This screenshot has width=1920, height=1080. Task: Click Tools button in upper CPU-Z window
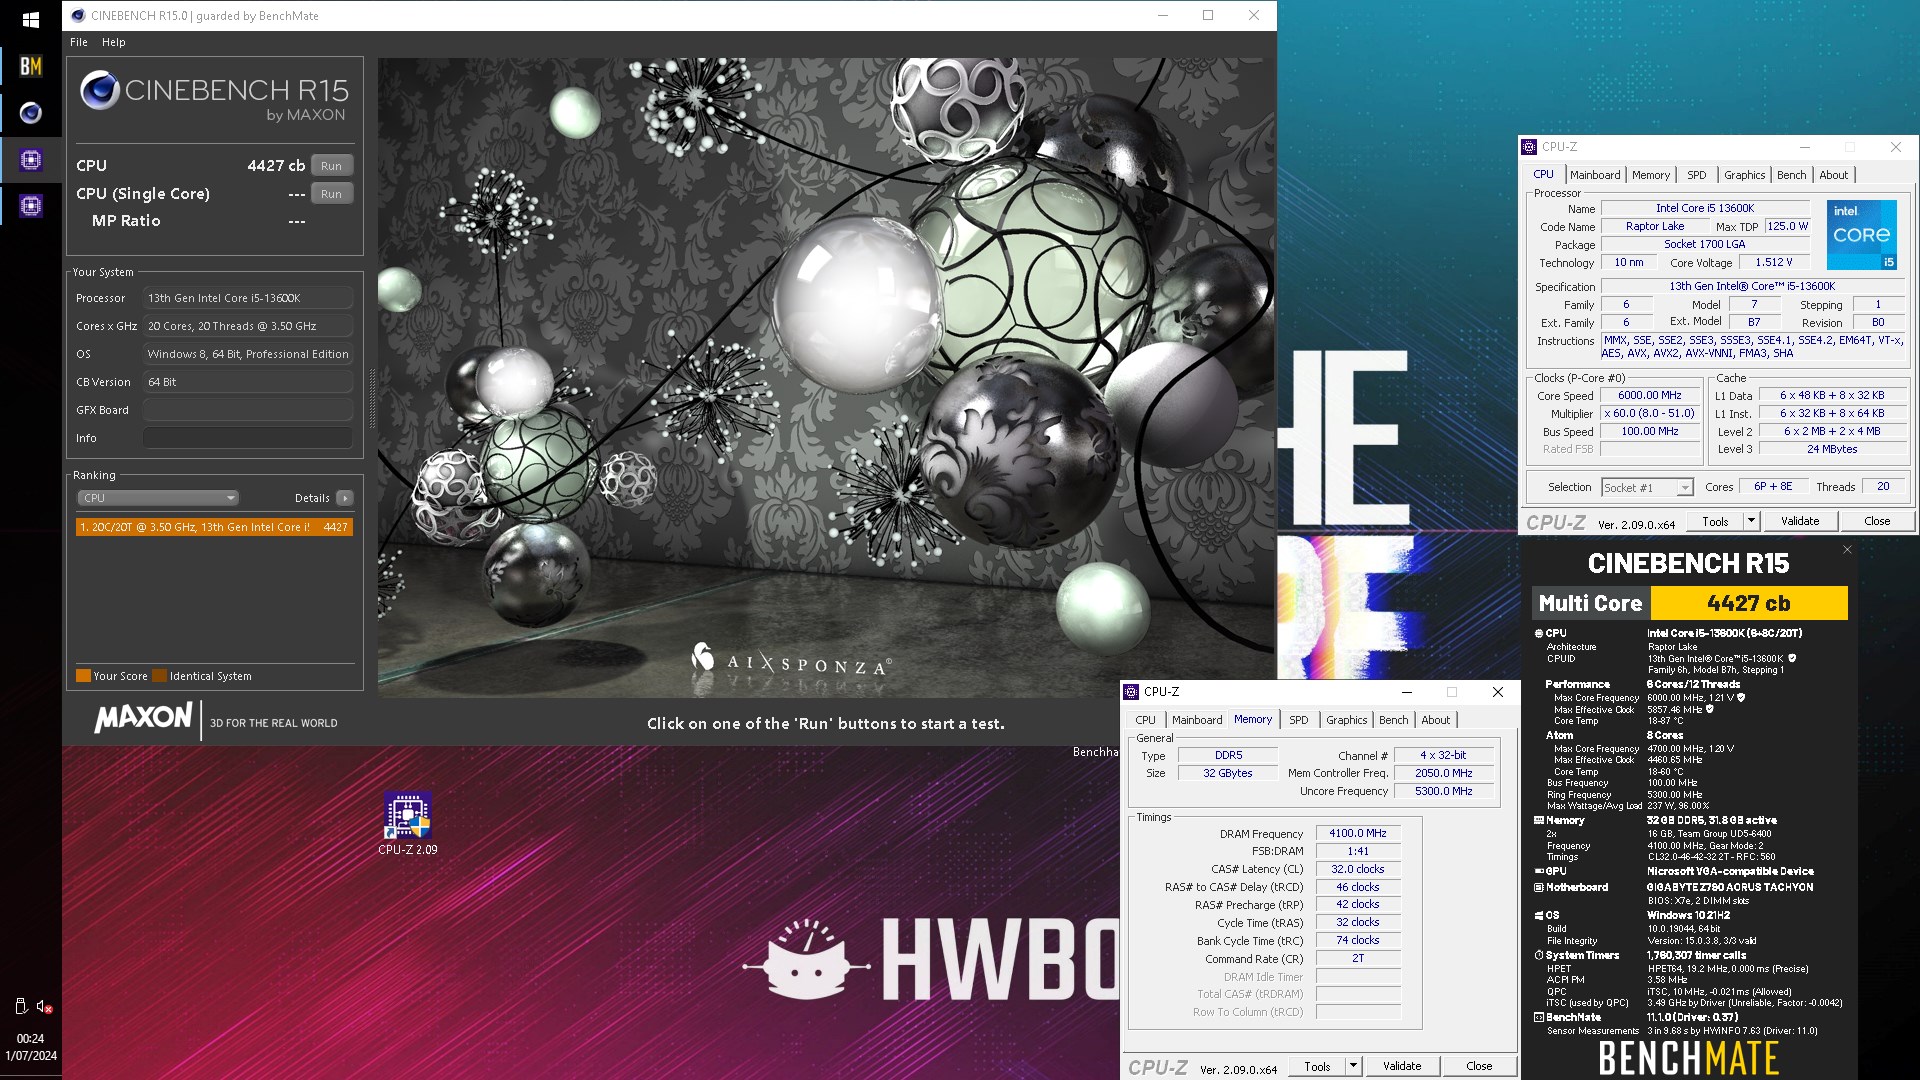click(1716, 521)
